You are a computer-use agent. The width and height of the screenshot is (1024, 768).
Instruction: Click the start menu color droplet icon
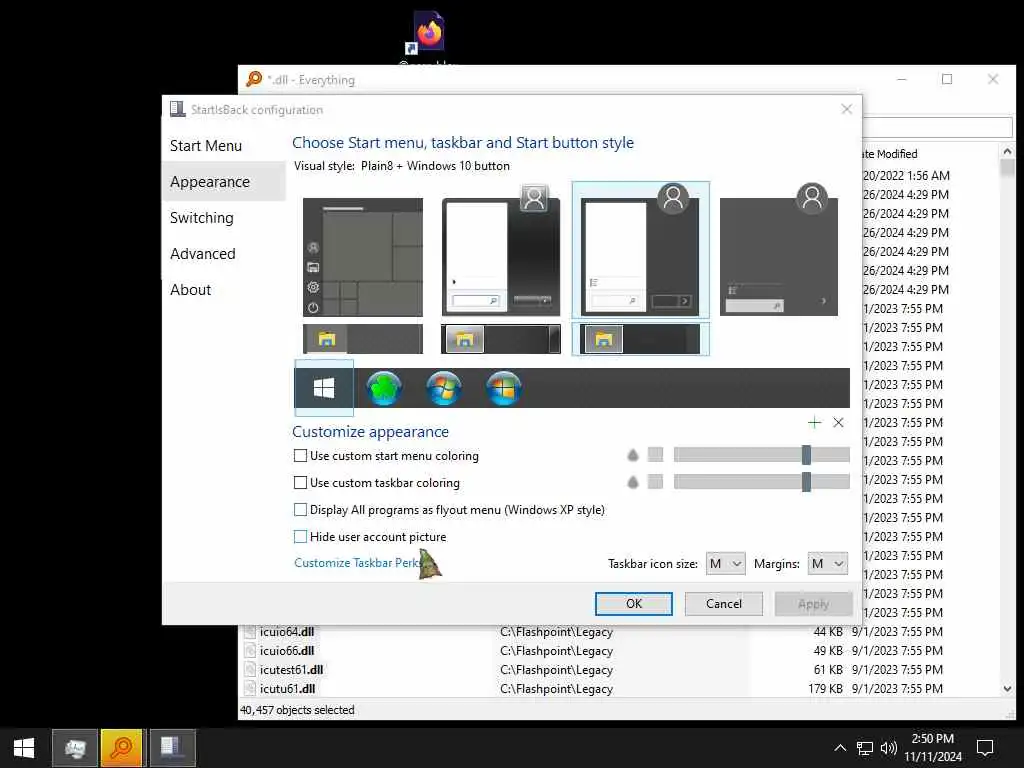tap(632, 455)
